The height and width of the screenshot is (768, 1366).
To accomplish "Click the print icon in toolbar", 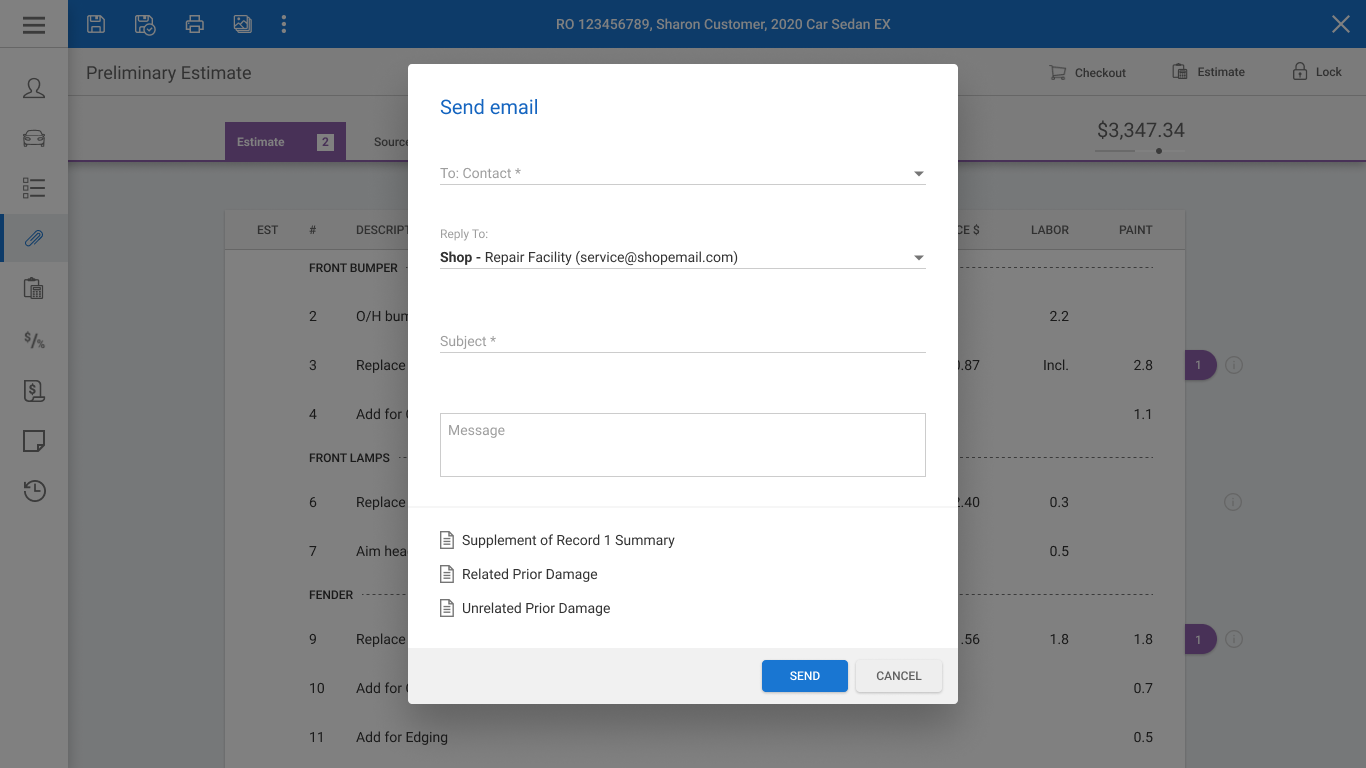I will tap(194, 24).
